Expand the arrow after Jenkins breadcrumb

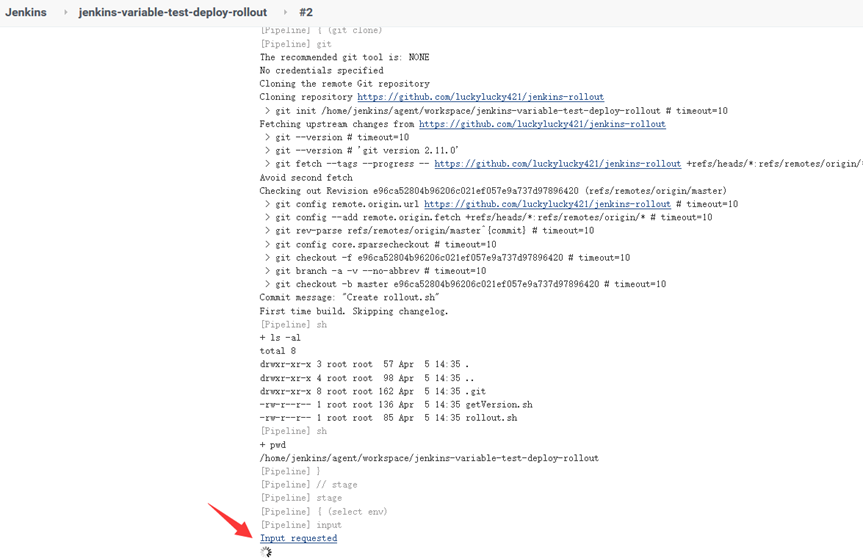pyautogui.click(x=66, y=12)
